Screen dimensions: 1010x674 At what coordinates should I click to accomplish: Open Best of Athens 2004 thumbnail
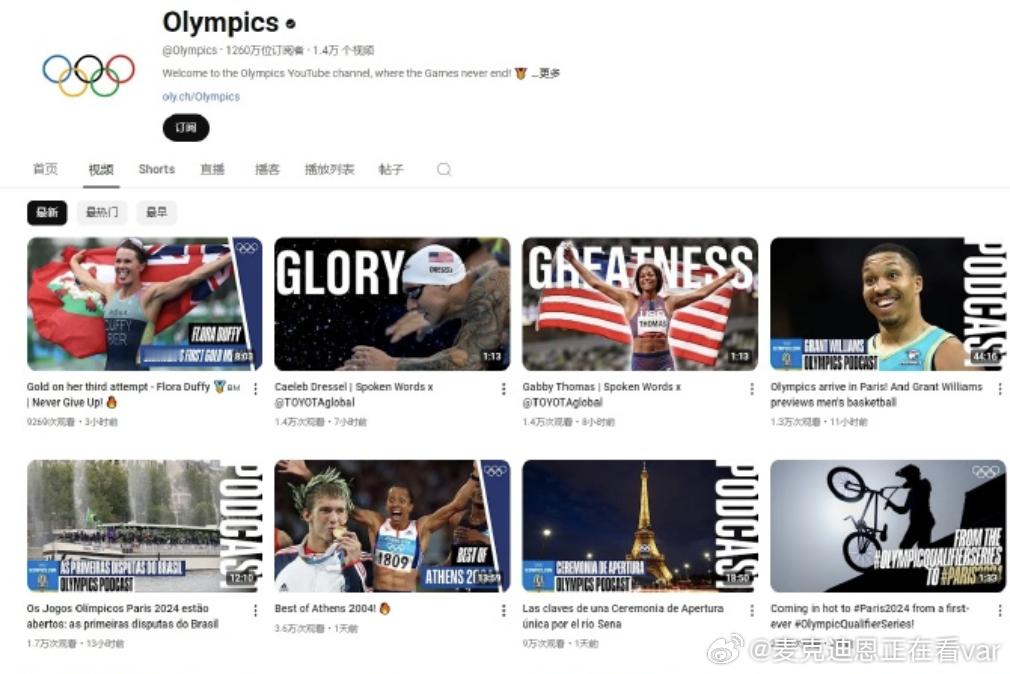pos(392,526)
